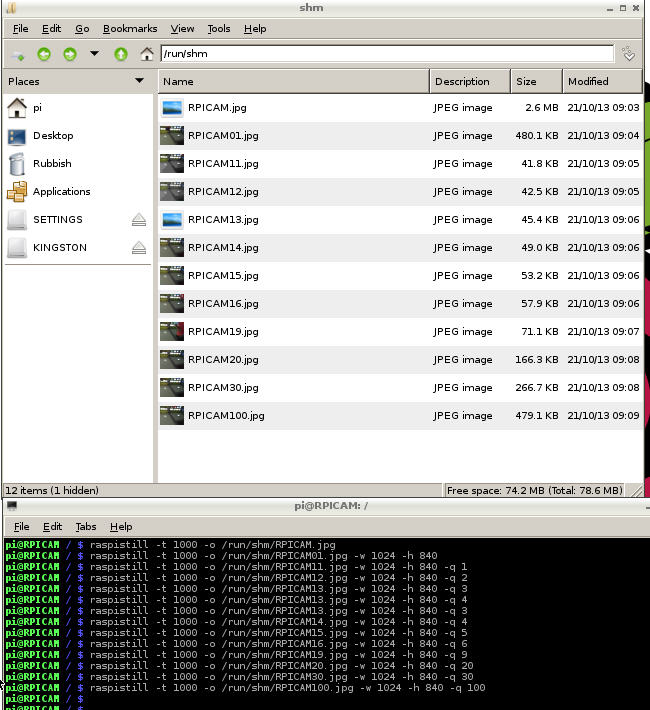Eject the SETTINGS volume
The height and width of the screenshot is (710, 650).
139,220
